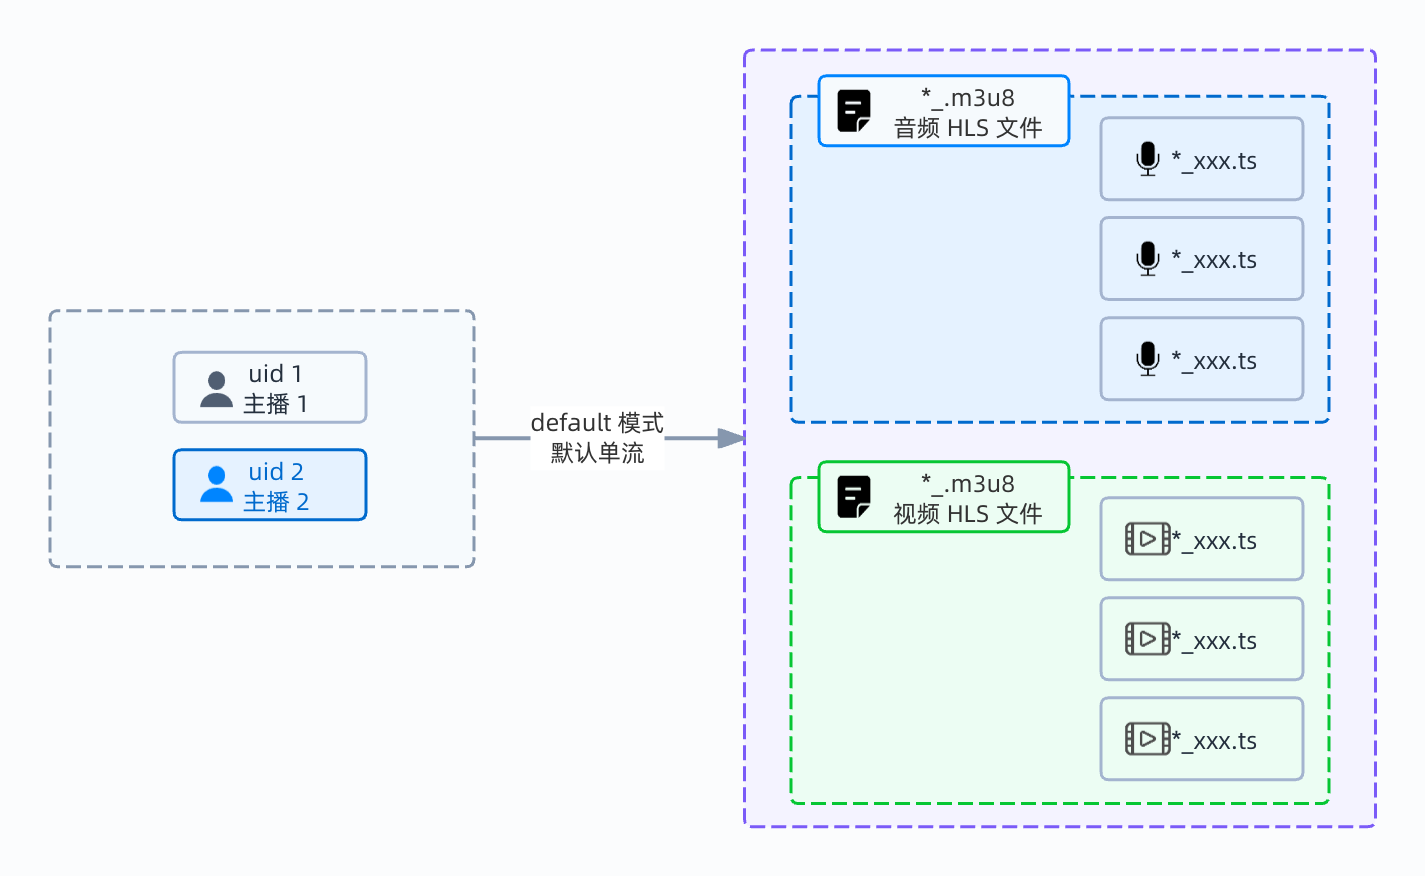Select the uid 1 text label
The height and width of the screenshot is (876, 1425).
click(x=275, y=374)
